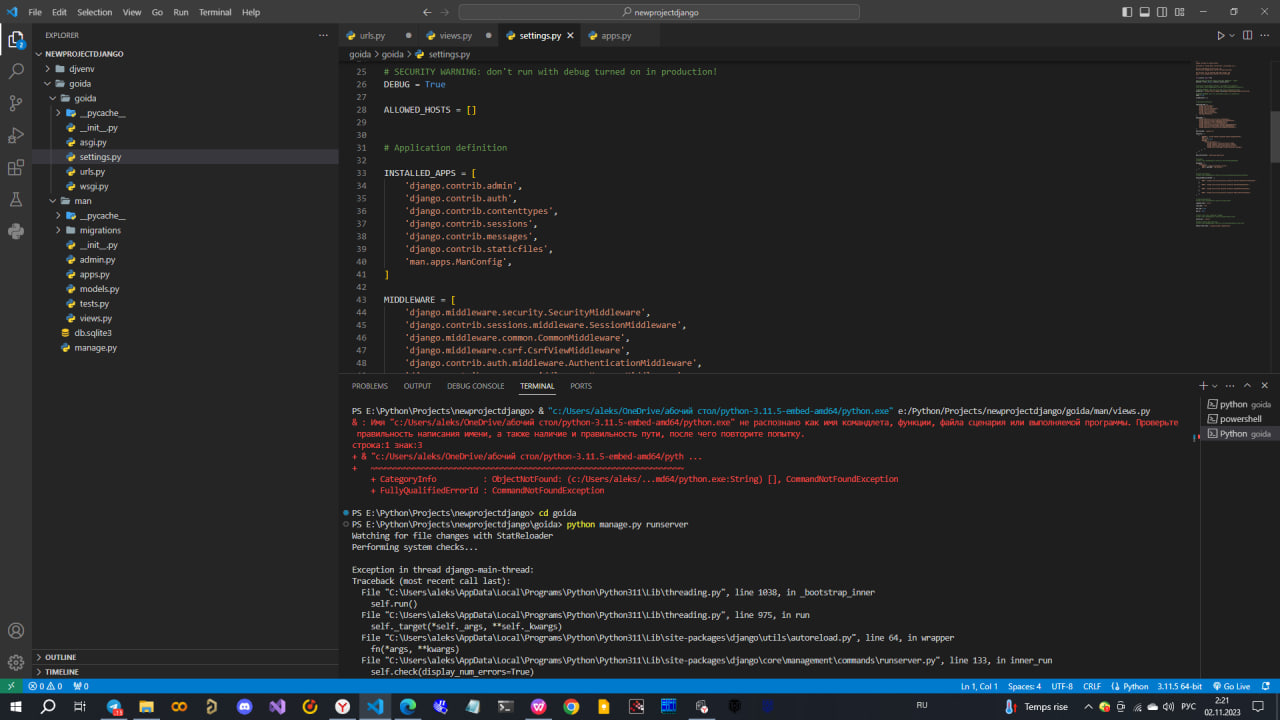This screenshot has height=720, width=1280.
Task: Open manage.py in the Explorer
Action: [185, 348]
